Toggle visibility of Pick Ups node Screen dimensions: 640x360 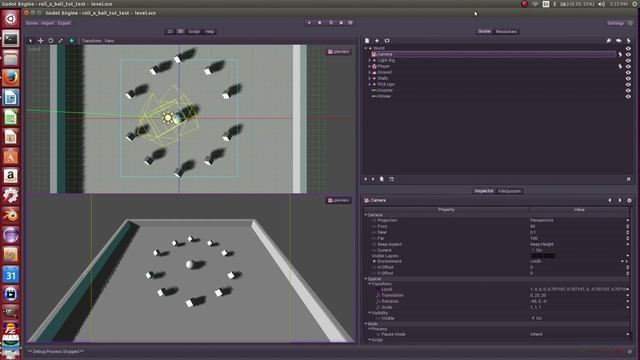point(629,84)
